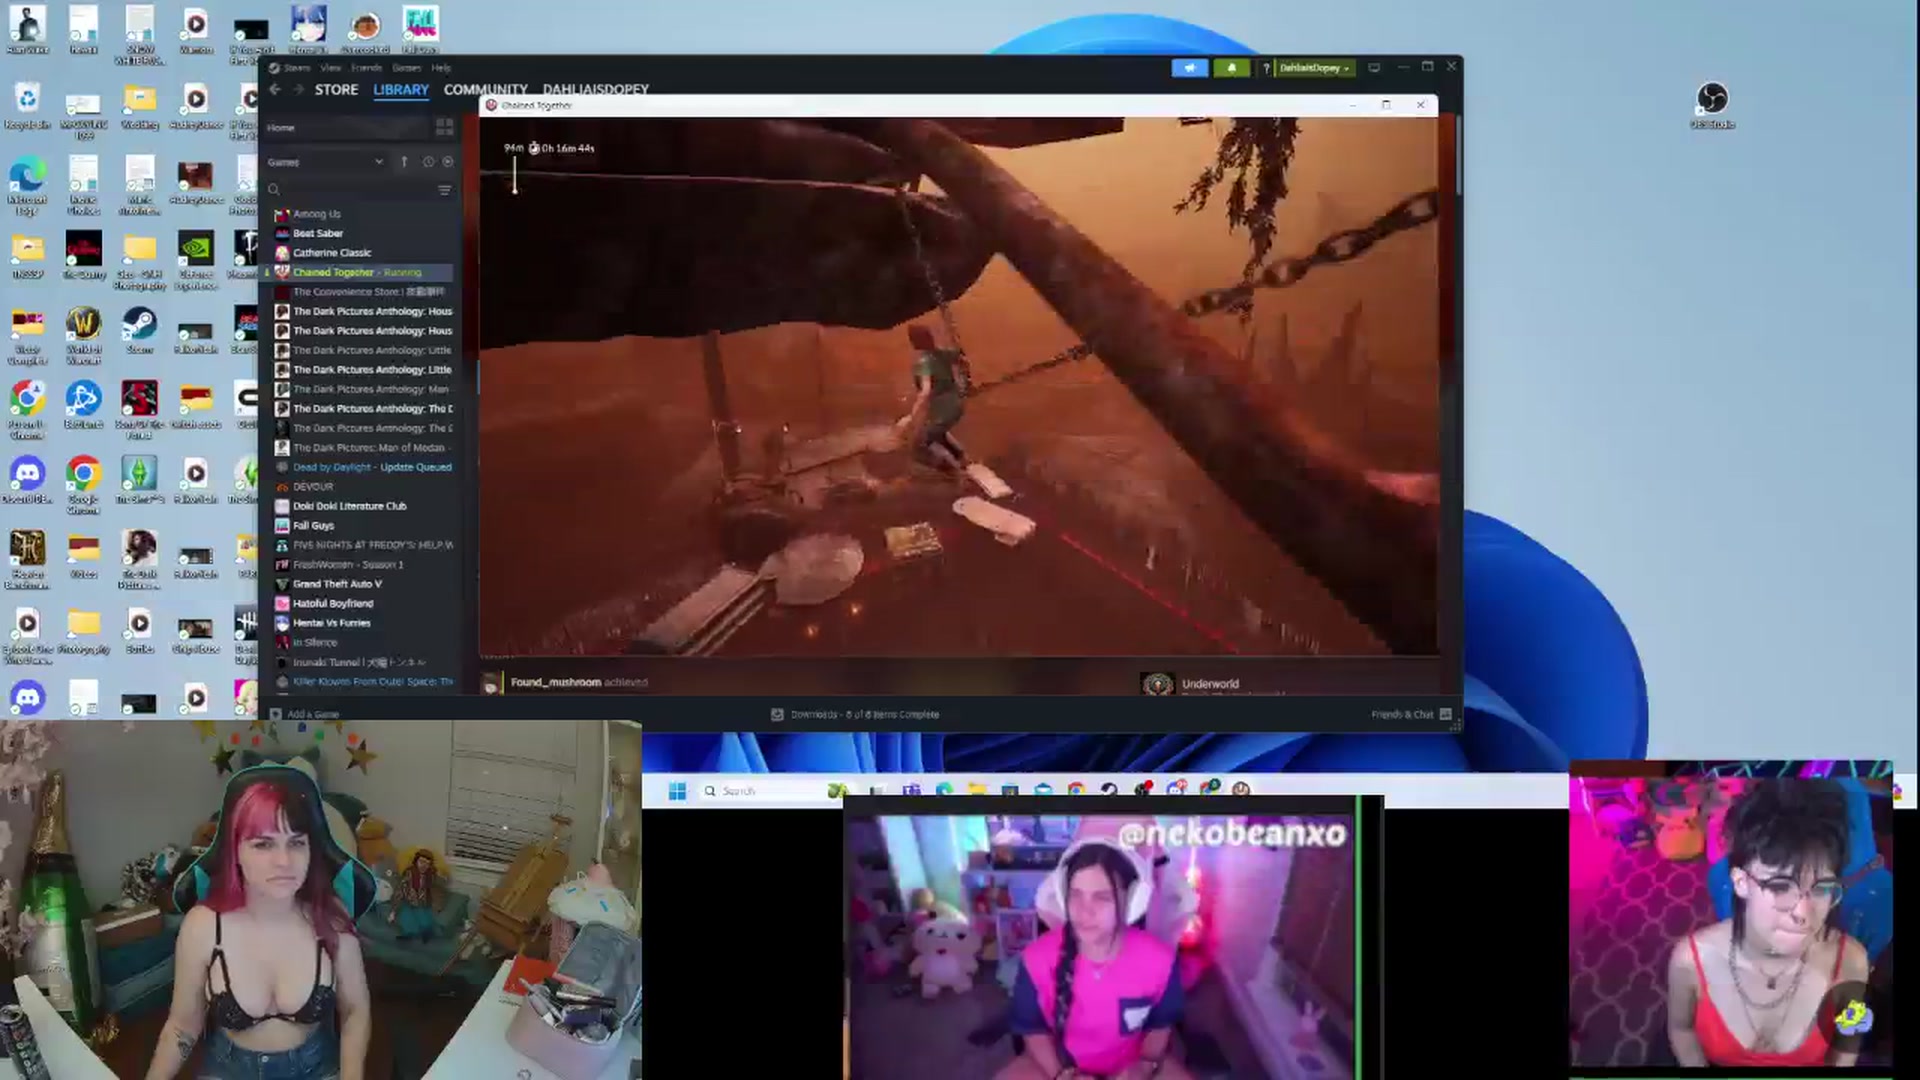
Task: Open Steam desktop shortcut
Action: (x=139, y=330)
